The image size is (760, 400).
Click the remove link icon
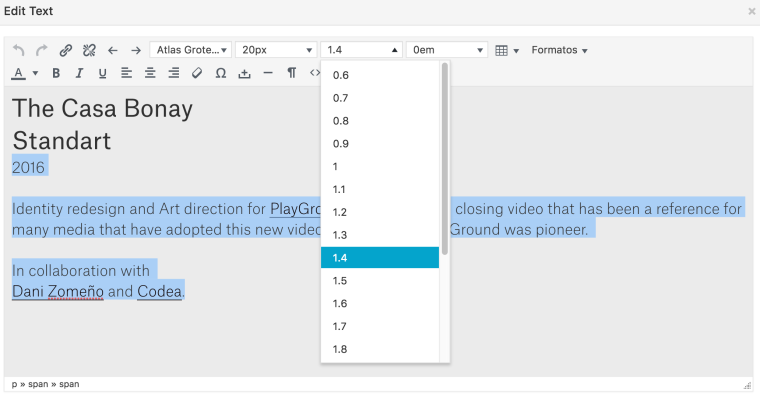pyautogui.click(x=89, y=50)
